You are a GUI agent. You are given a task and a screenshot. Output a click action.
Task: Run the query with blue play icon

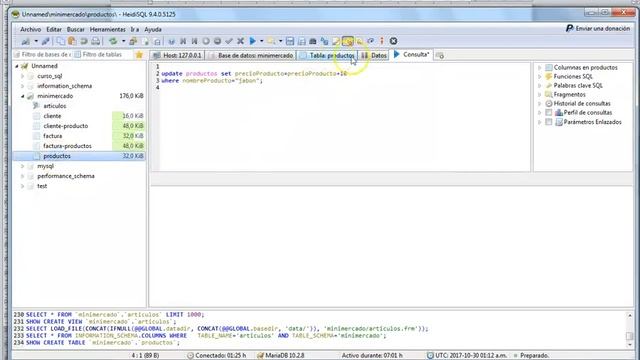pyautogui.click(x=253, y=41)
